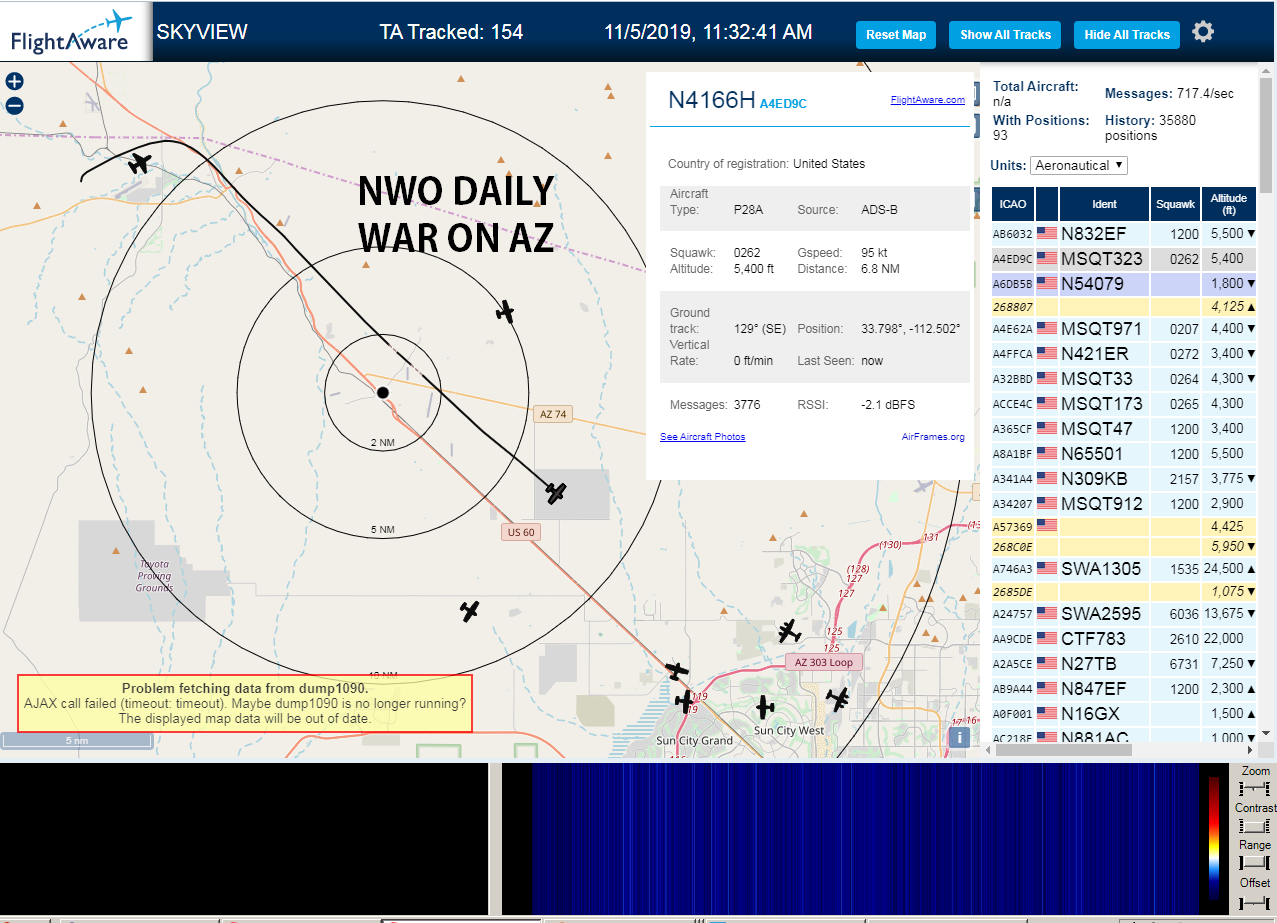Screen dimensions: 1277x923
Task: Click the blue info 'i' map attribution icon
Action: click(x=959, y=737)
